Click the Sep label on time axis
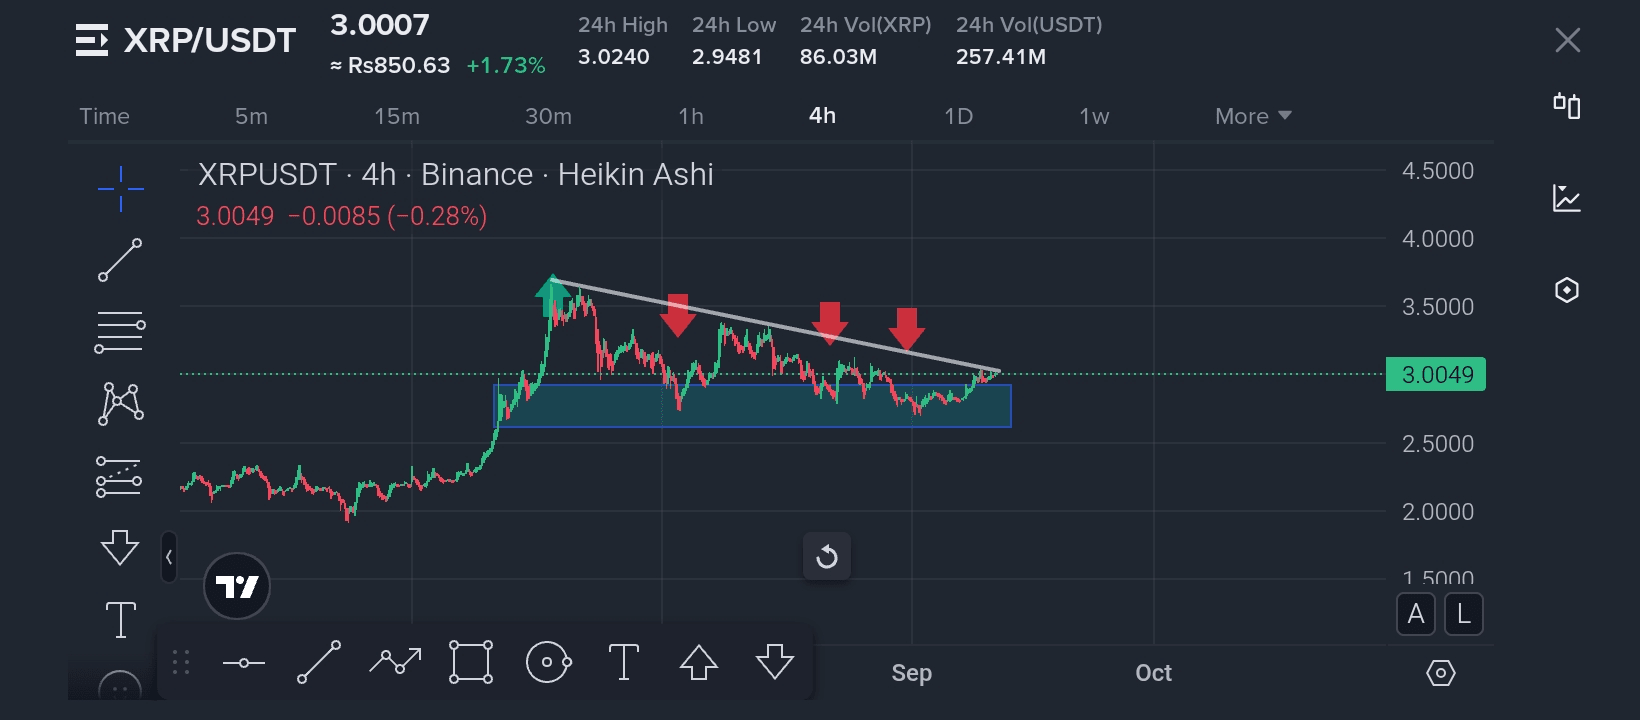This screenshot has width=1640, height=720. [x=912, y=673]
